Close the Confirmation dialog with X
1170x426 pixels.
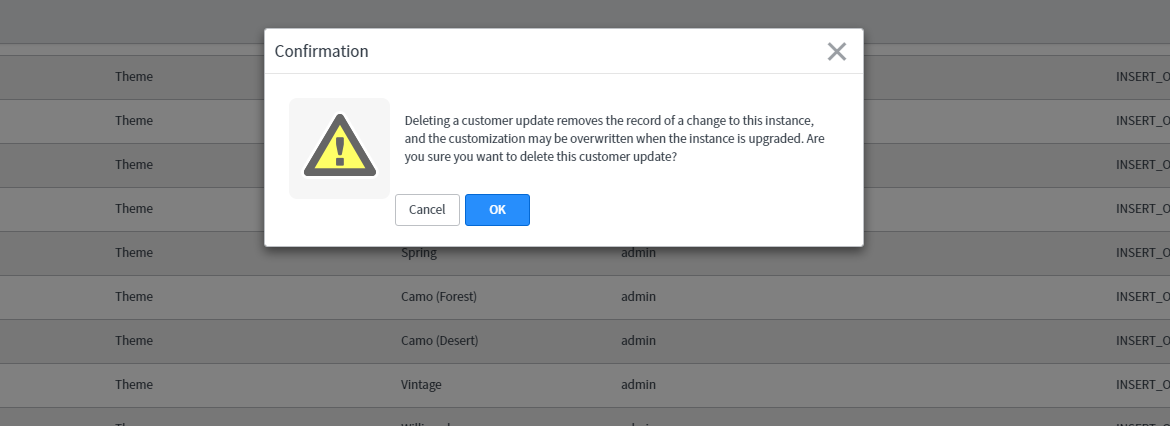pyautogui.click(x=836, y=51)
